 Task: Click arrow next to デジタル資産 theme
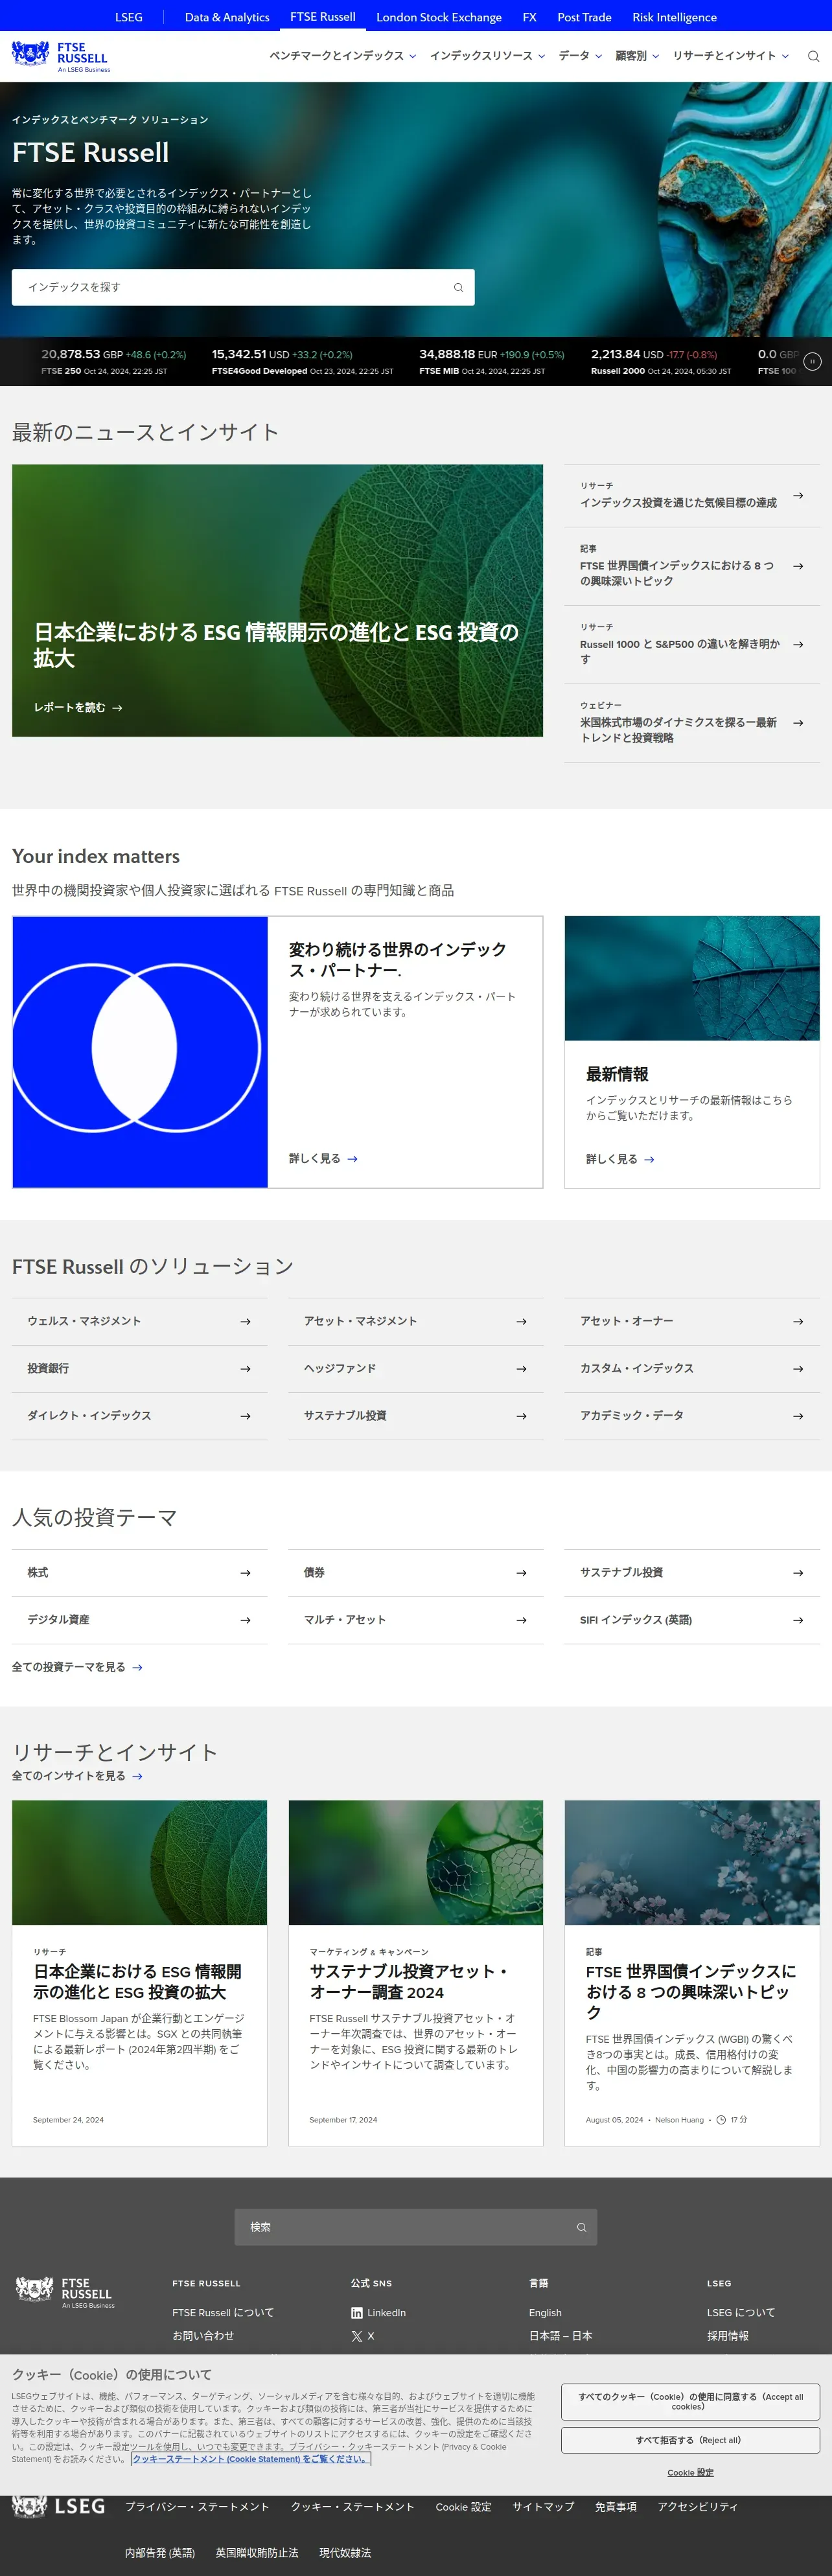(x=245, y=1619)
